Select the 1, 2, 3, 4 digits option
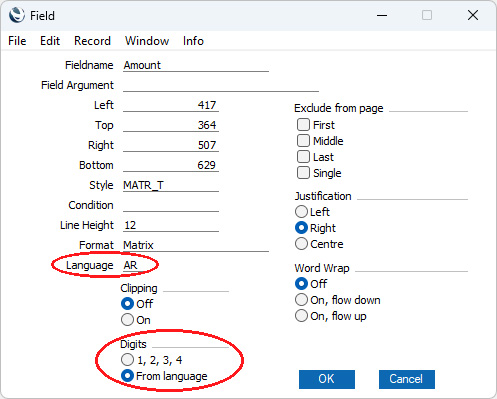The height and width of the screenshot is (399, 497). tap(127, 360)
